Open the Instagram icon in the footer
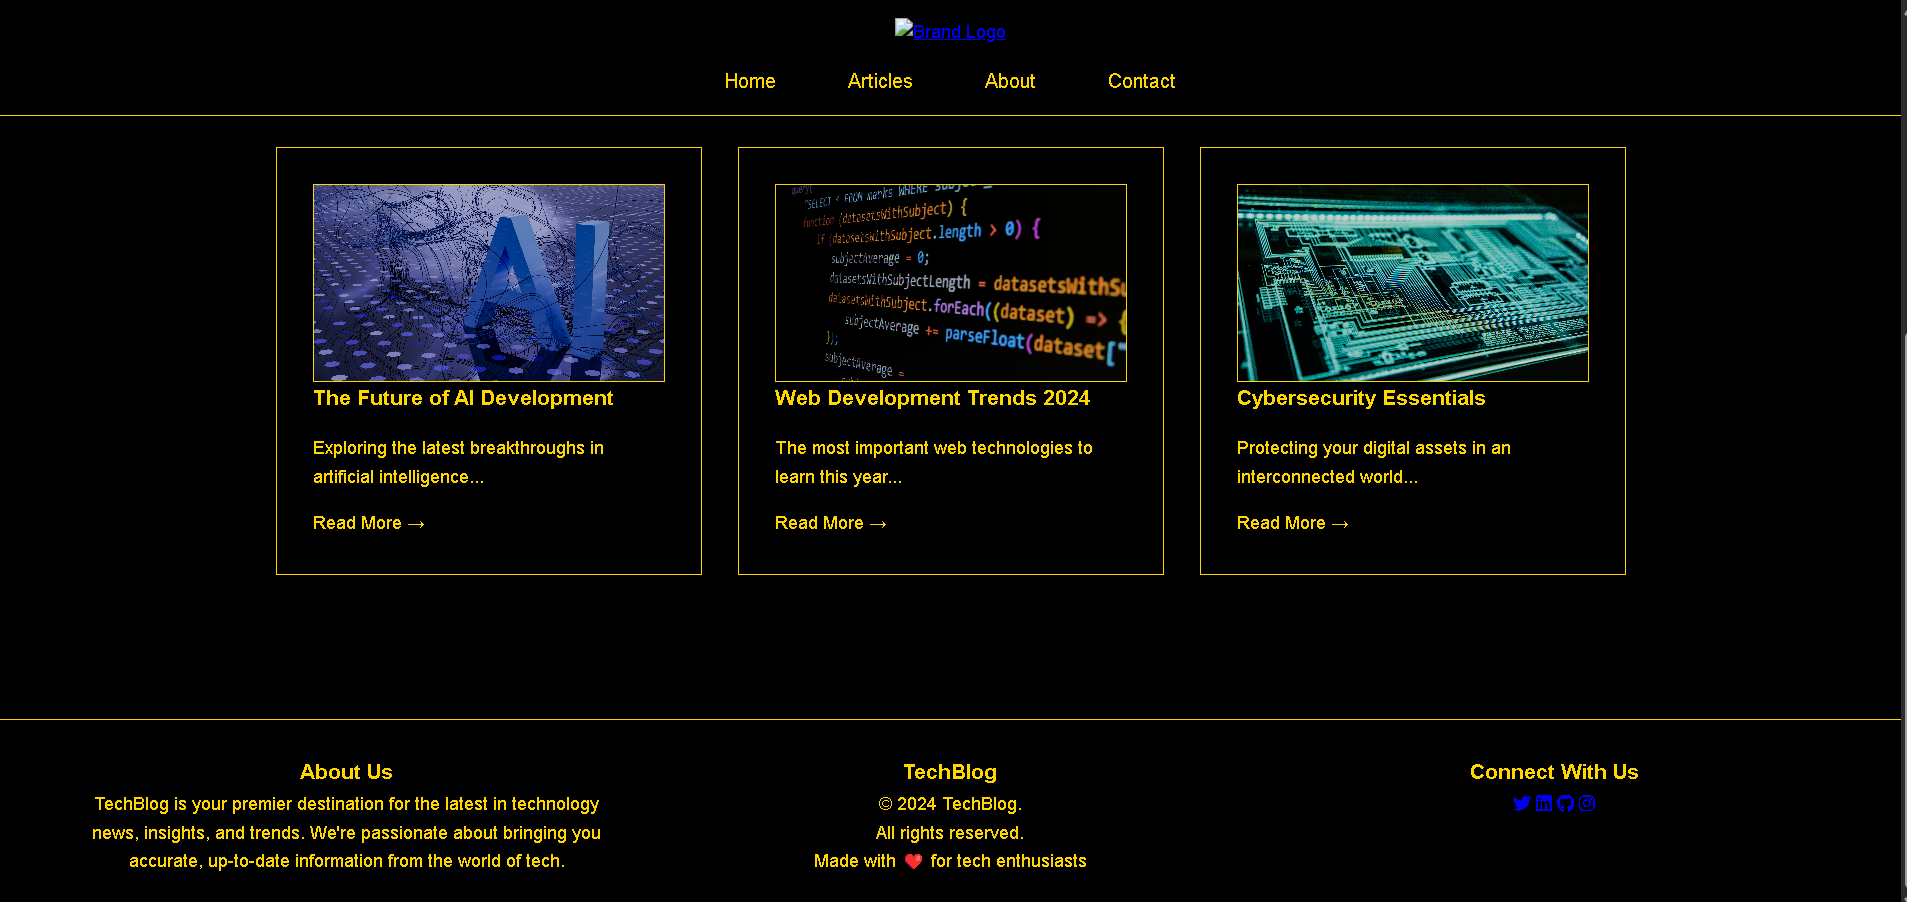 (x=1588, y=803)
